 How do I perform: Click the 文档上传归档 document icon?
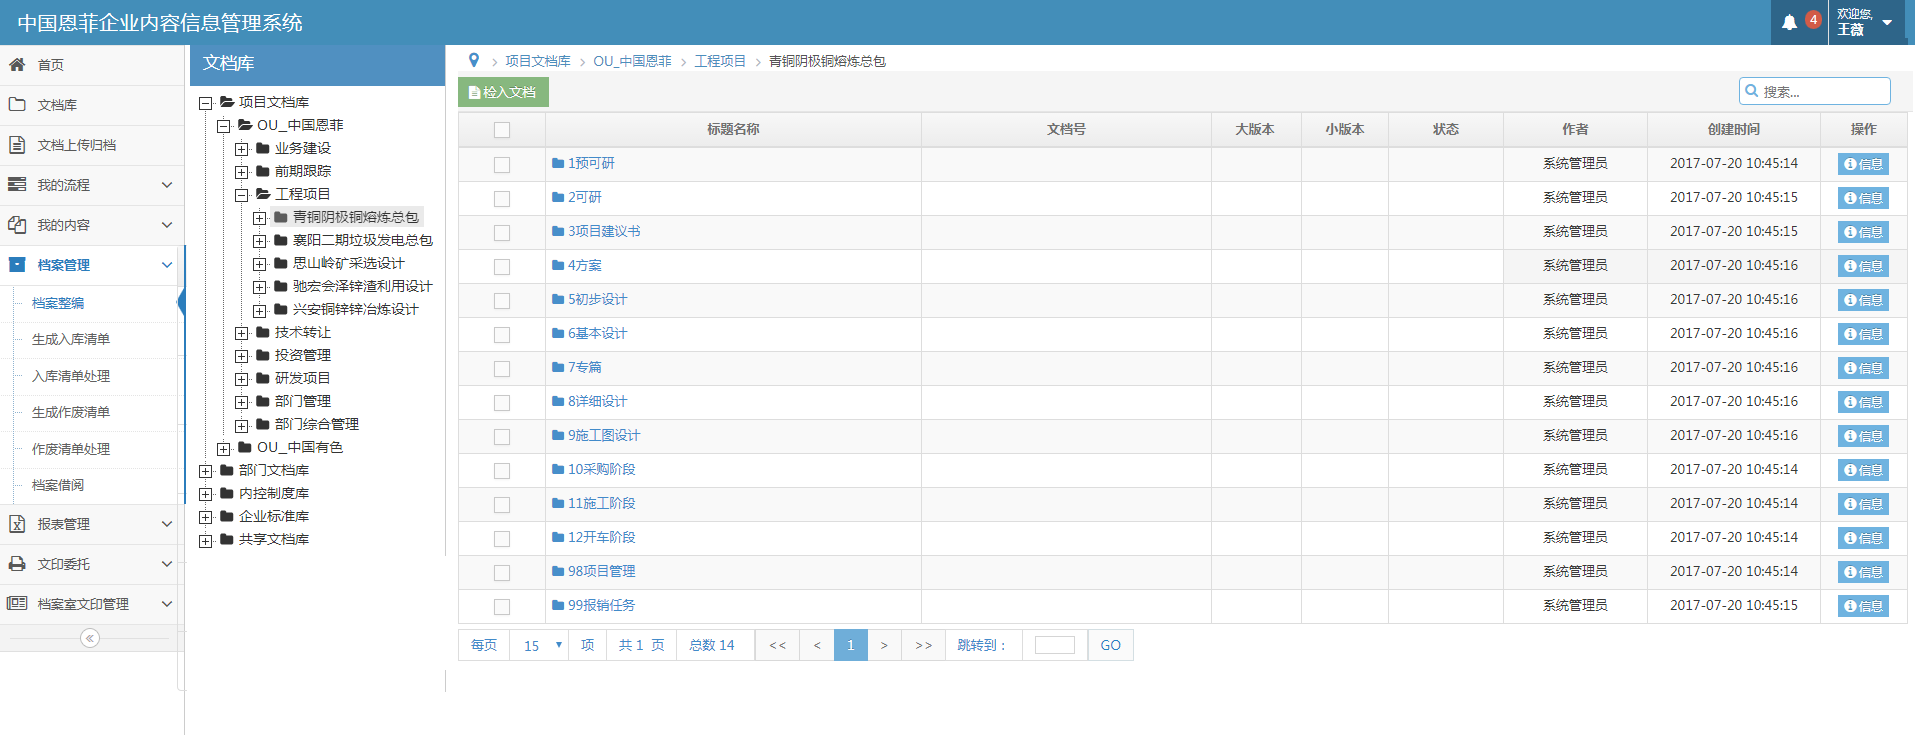pyautogui.click(x=17, y=144)
